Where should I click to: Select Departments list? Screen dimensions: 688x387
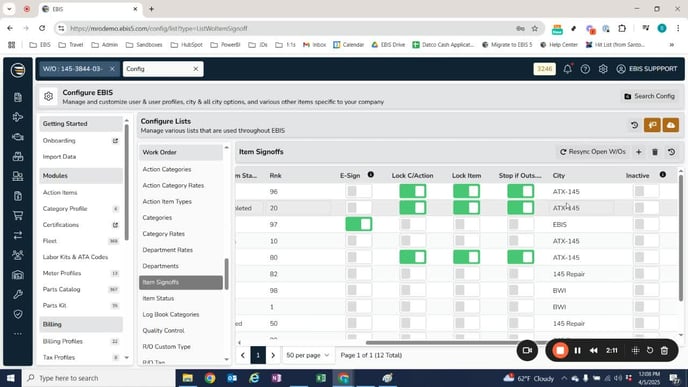tap(161, 266)
